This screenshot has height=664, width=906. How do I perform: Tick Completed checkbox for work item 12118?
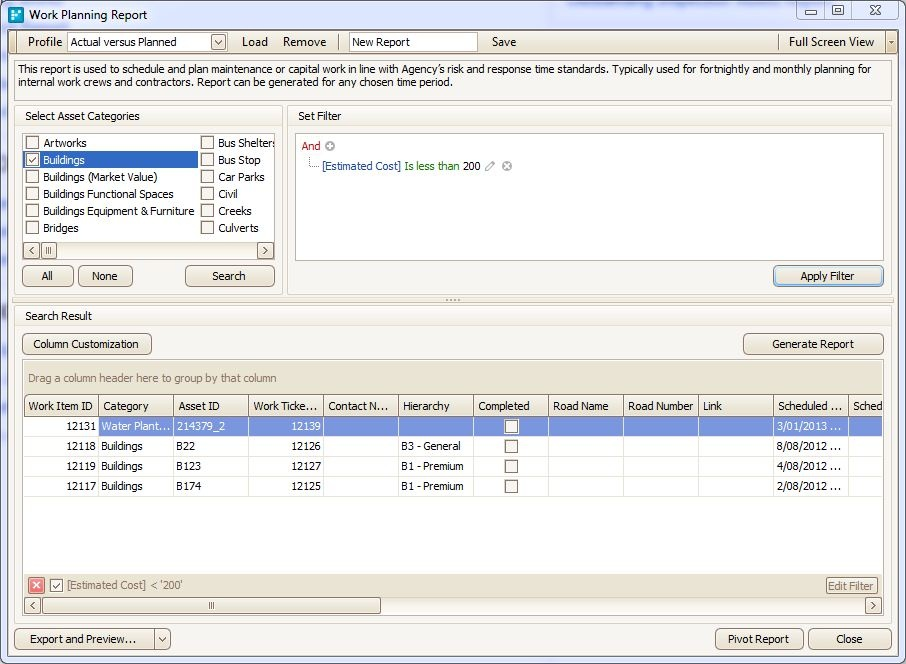click(x=511, y=446)
